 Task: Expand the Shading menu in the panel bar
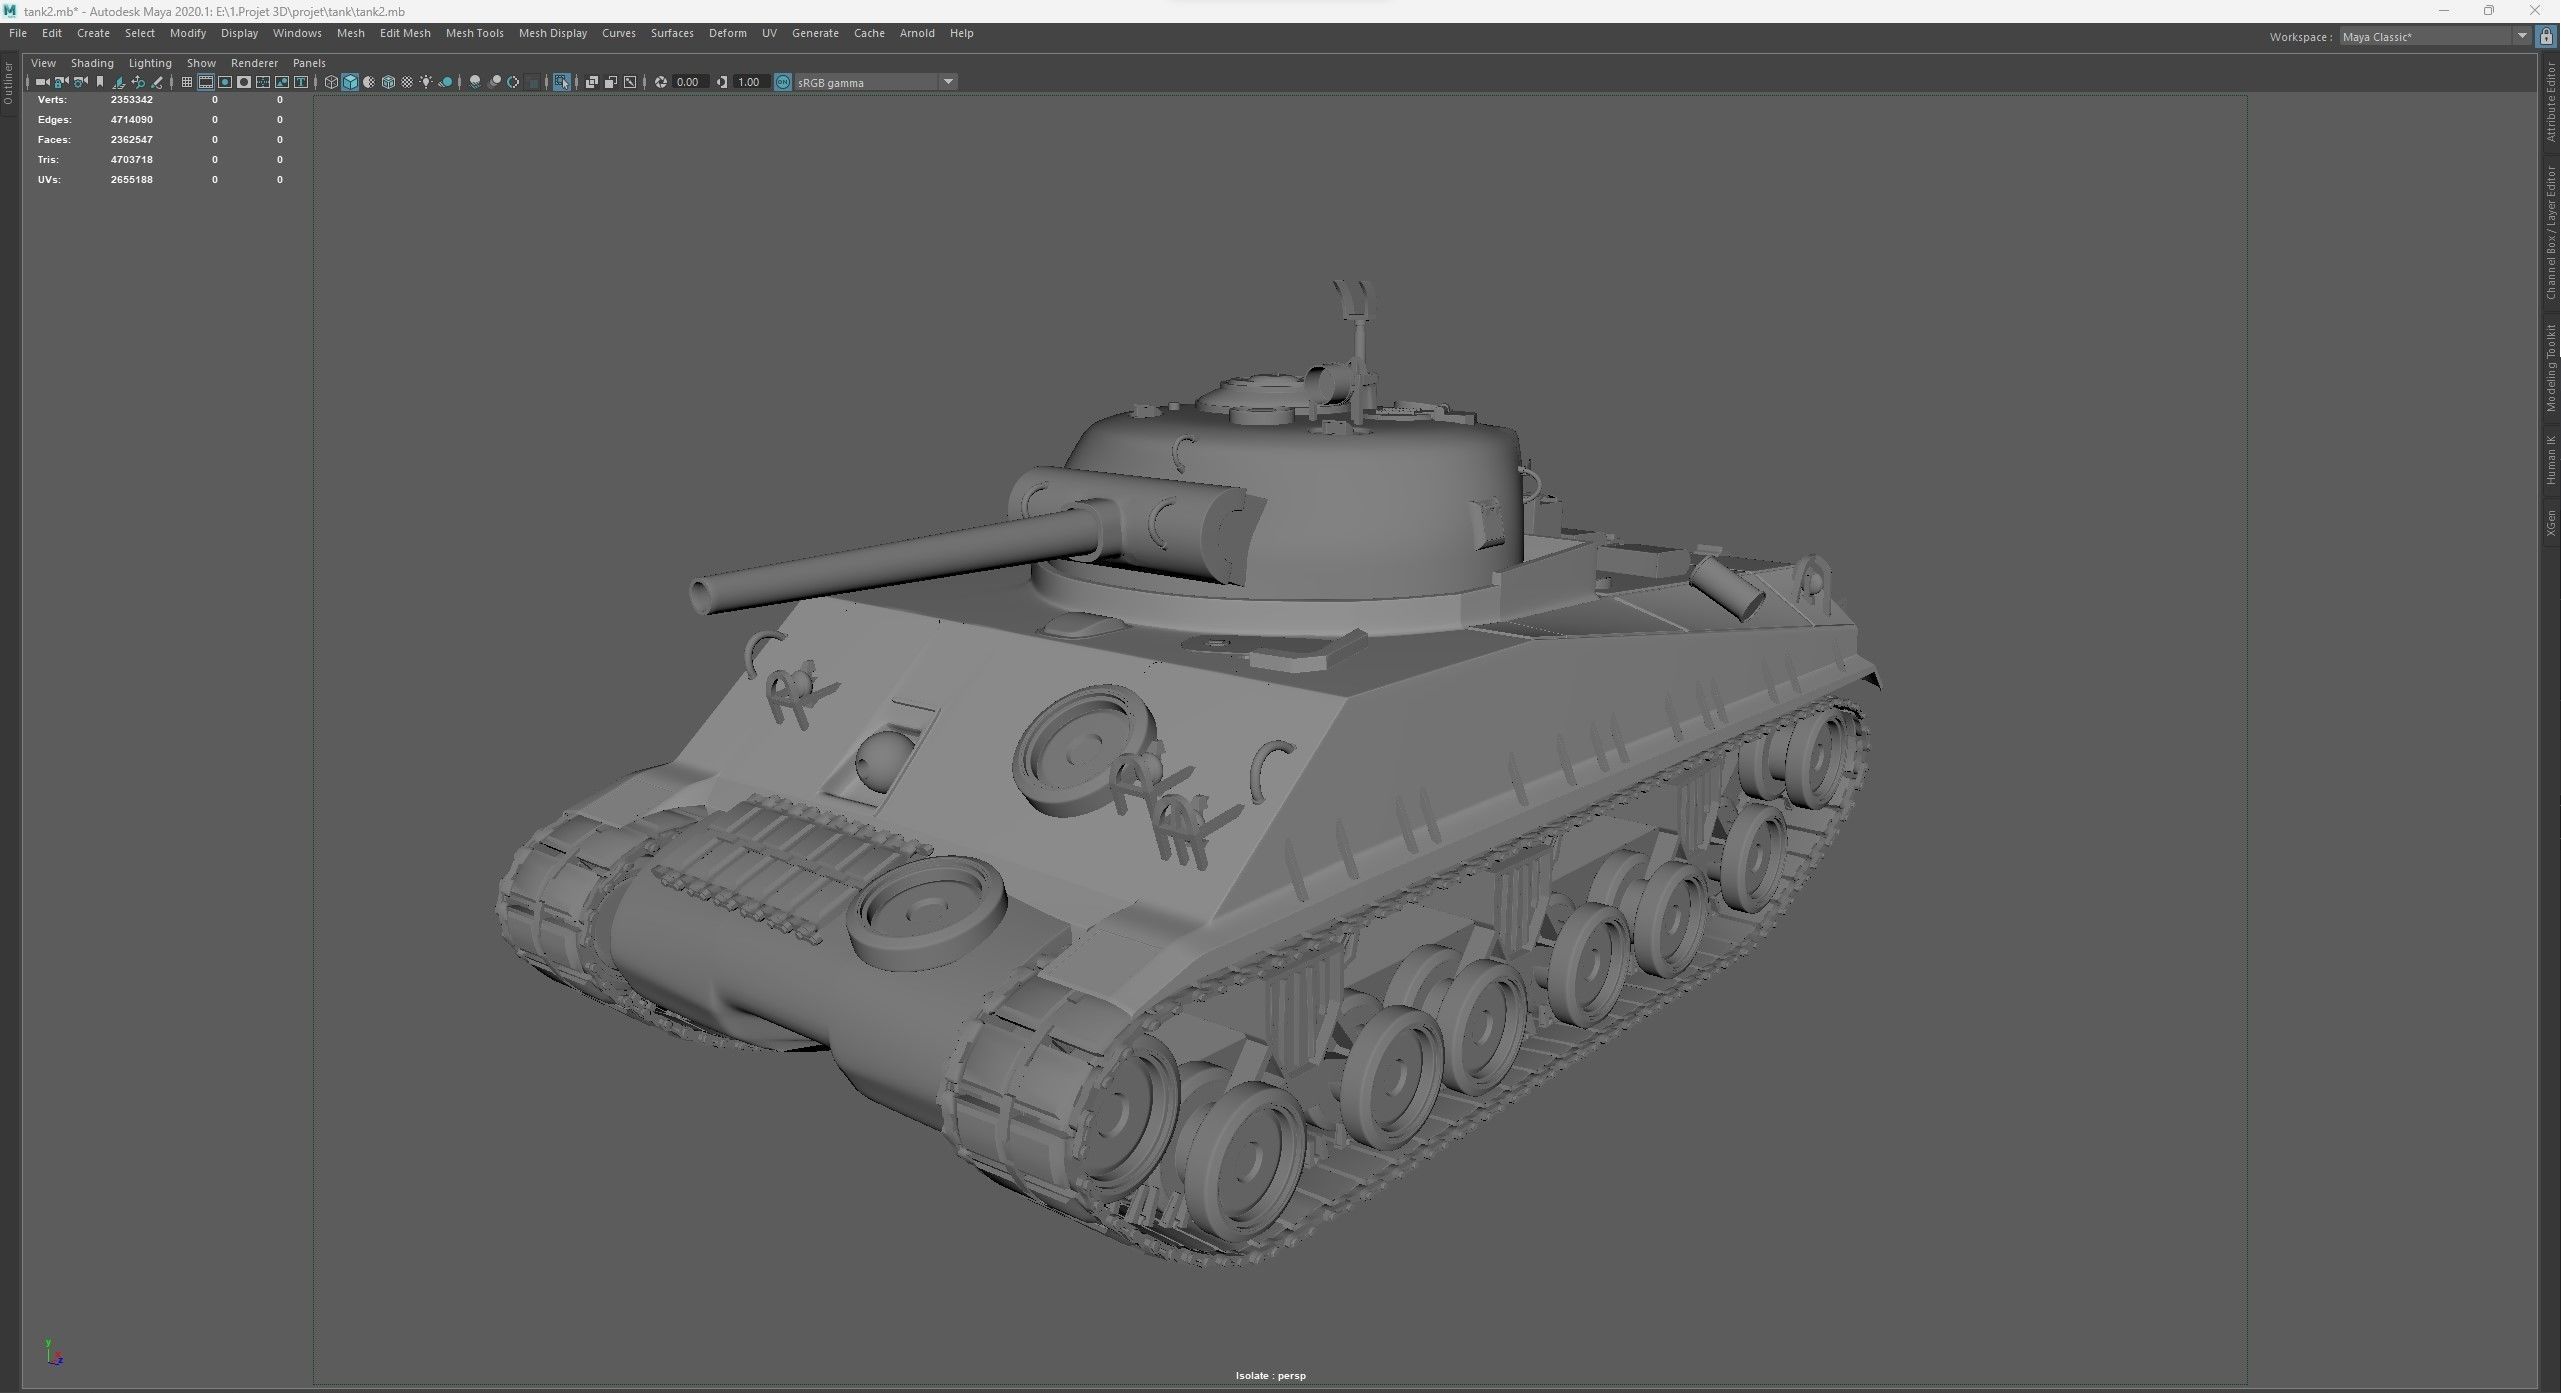coord(92,62)
